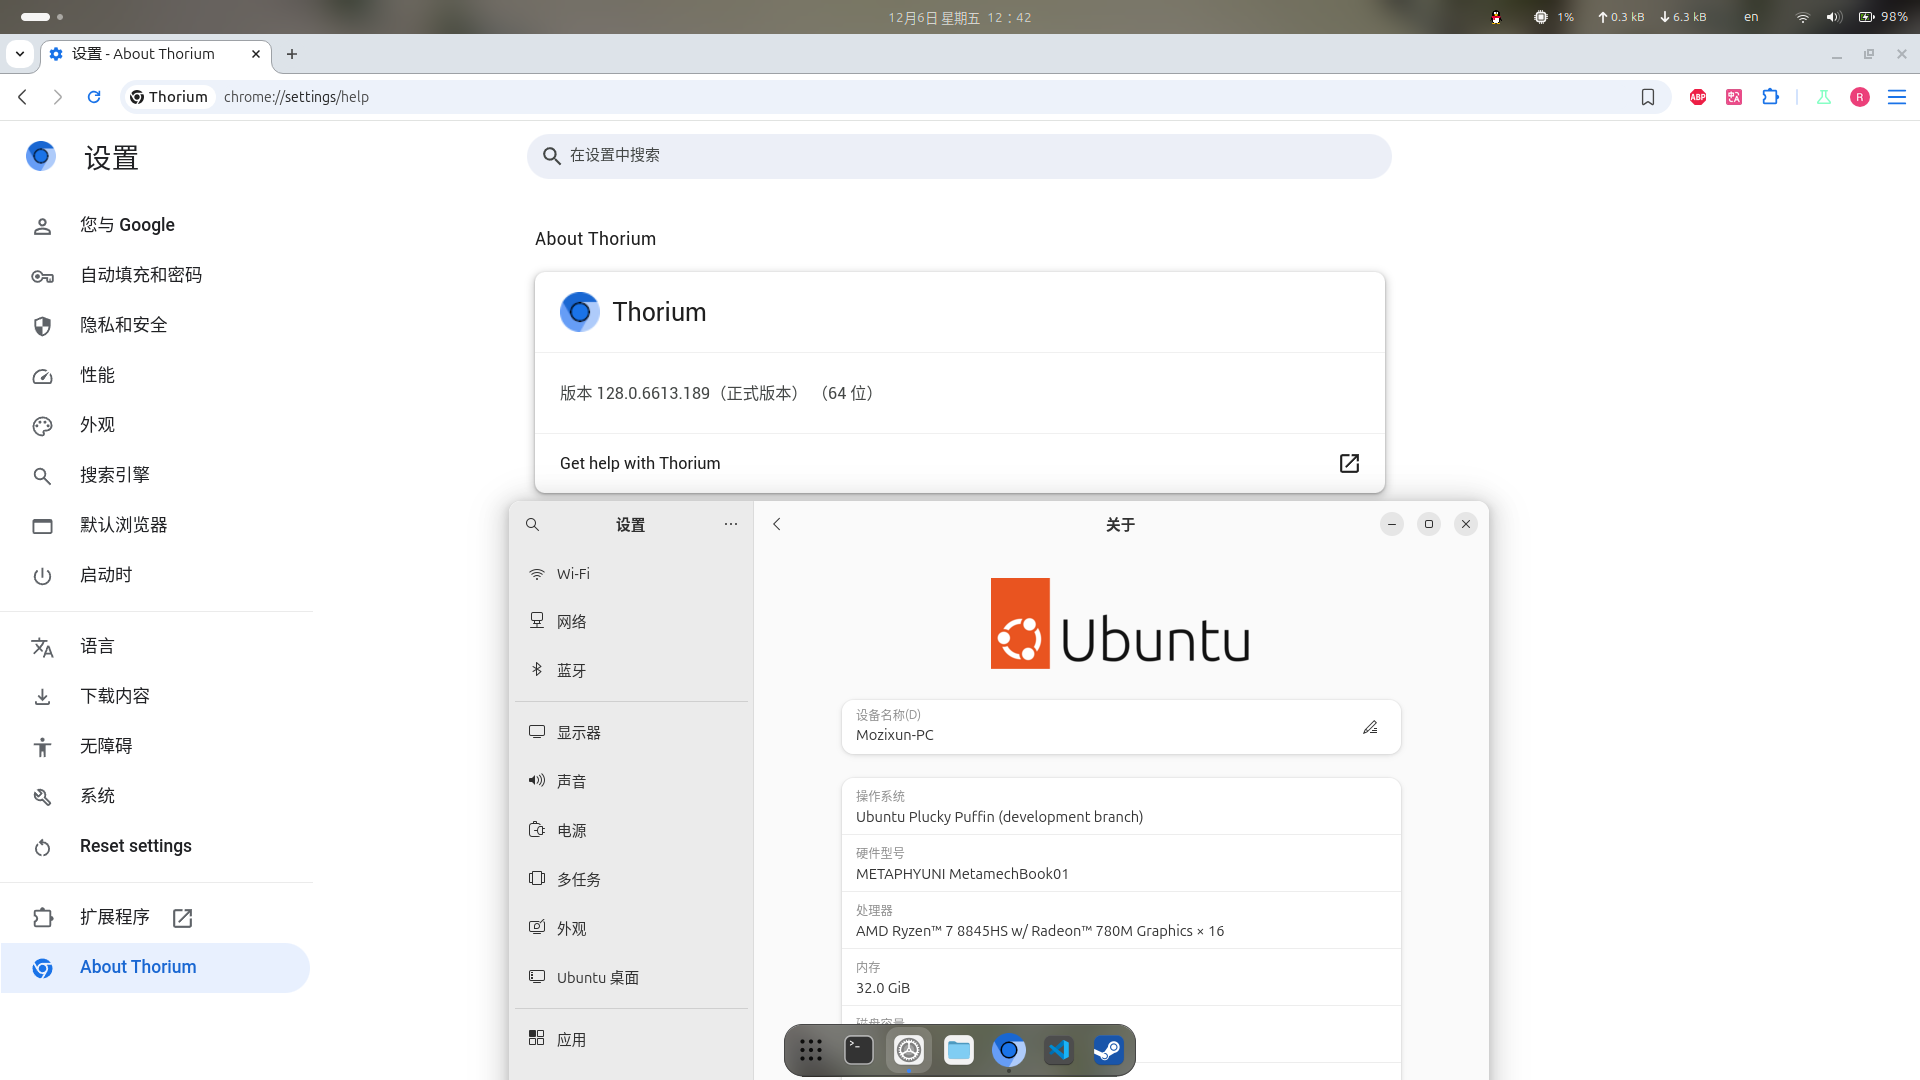
Task: Open Reset settings section
Action: click(x=156, y=846)
